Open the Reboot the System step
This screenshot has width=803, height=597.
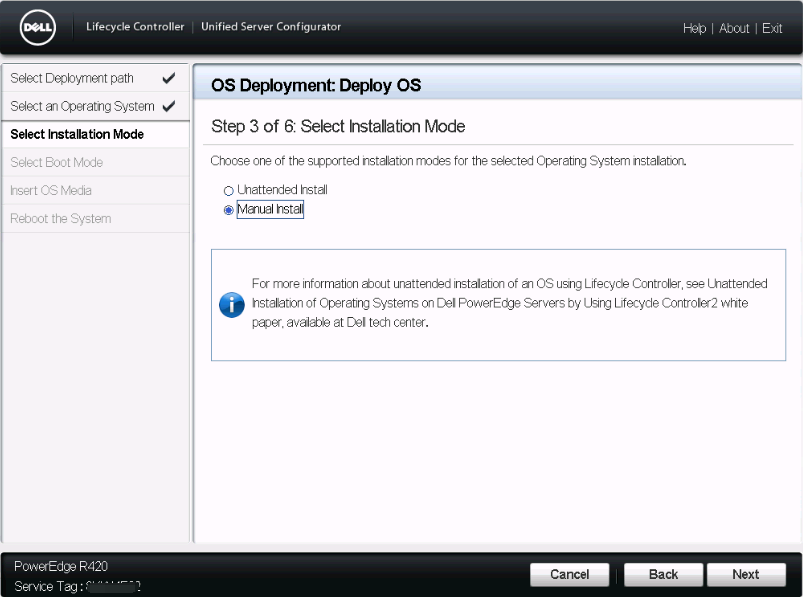coord(60,218)
